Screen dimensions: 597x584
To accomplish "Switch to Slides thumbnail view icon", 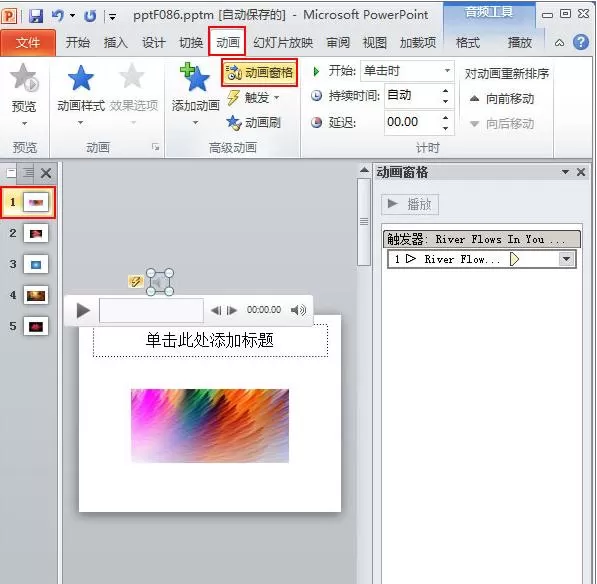I will pos(11,173).
